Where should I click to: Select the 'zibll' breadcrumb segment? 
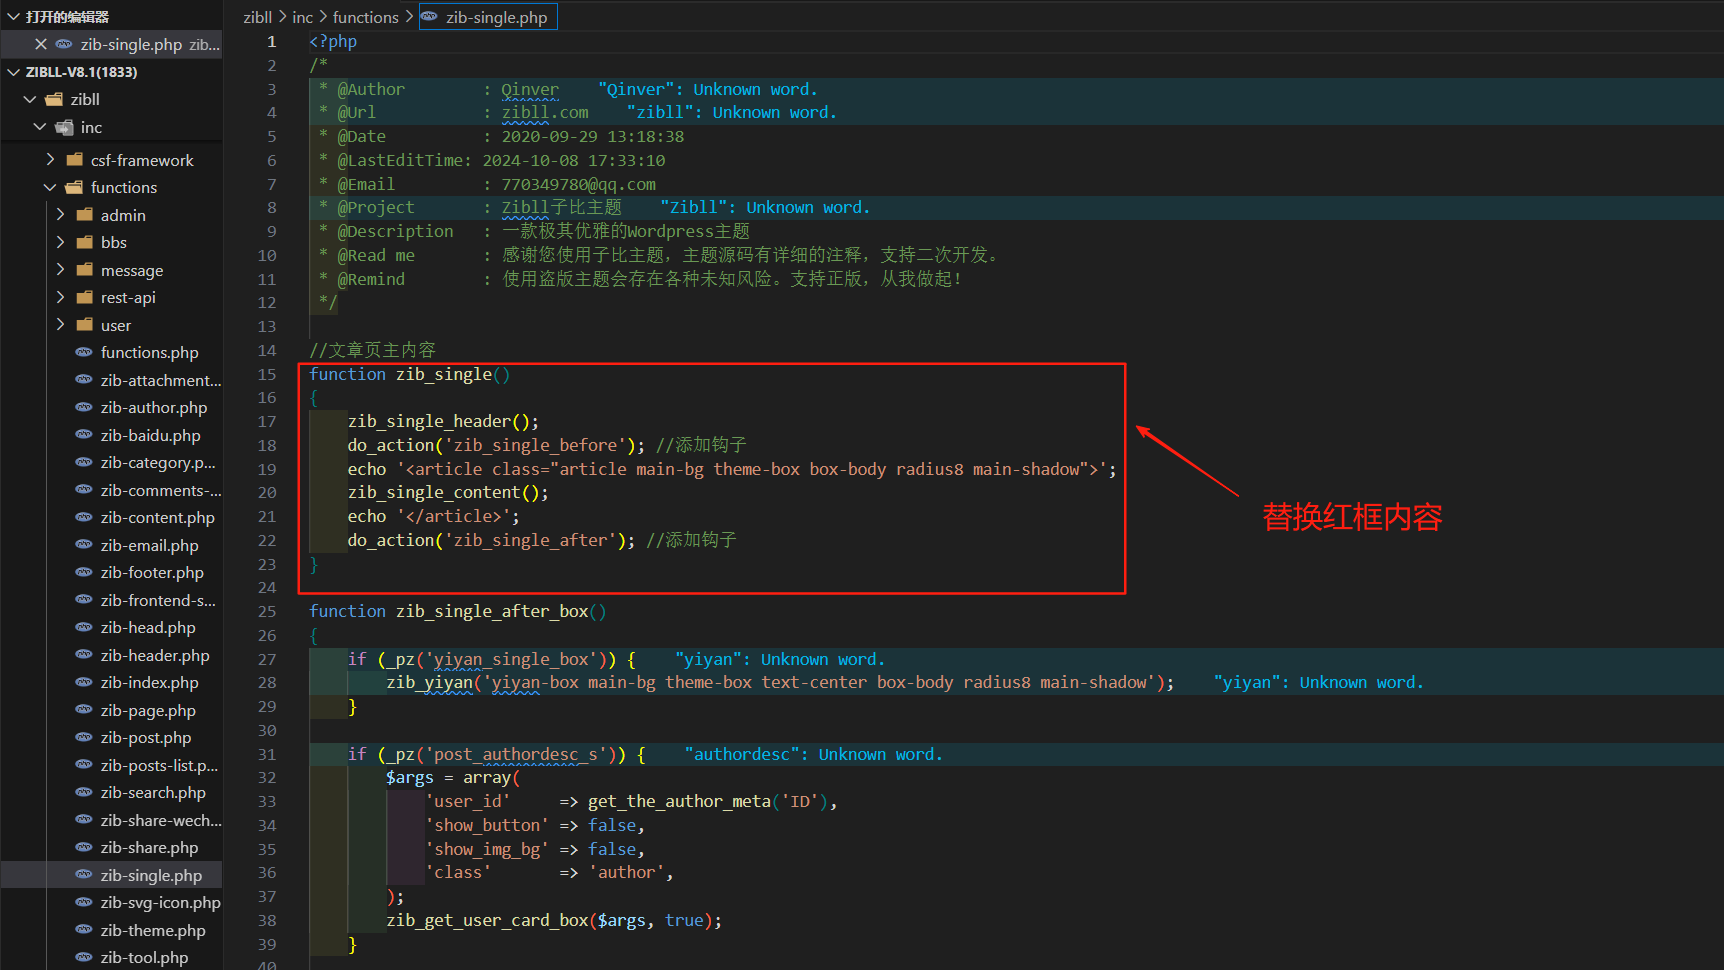257,17
